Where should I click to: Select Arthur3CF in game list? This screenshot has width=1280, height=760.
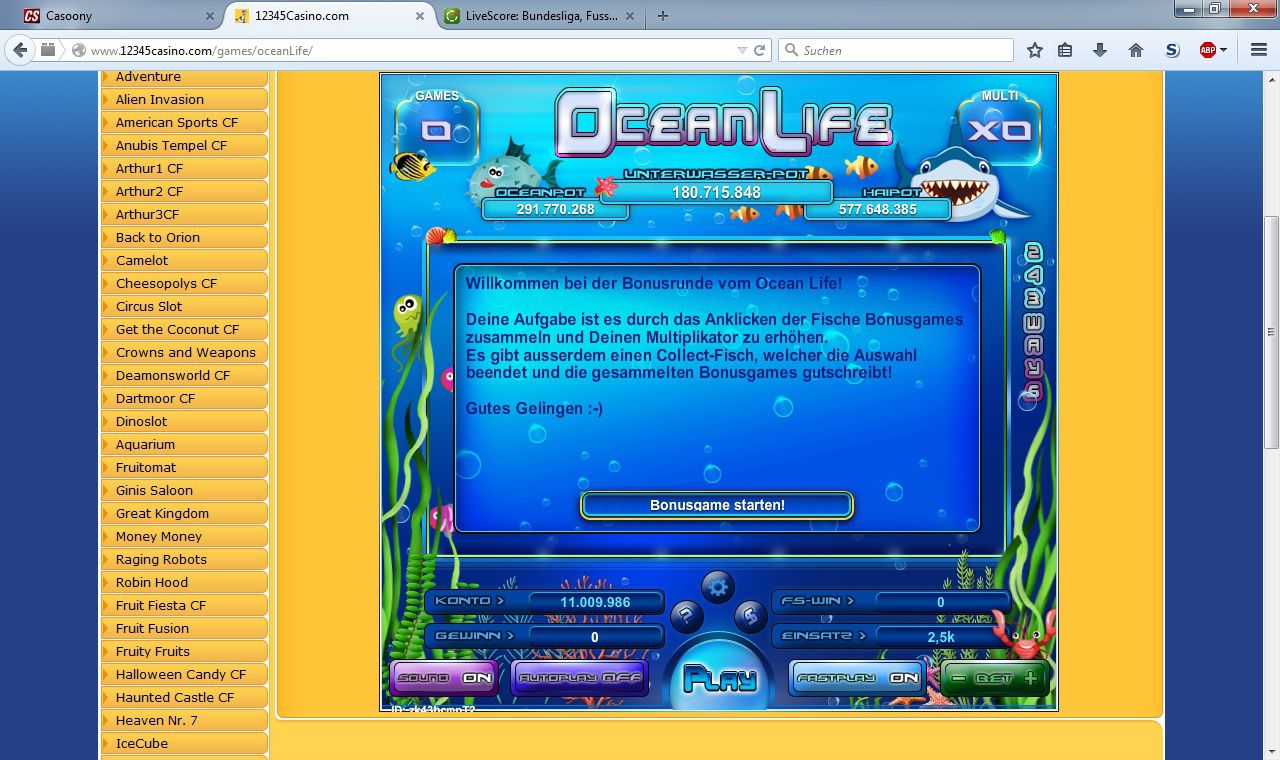click(185, 214)
